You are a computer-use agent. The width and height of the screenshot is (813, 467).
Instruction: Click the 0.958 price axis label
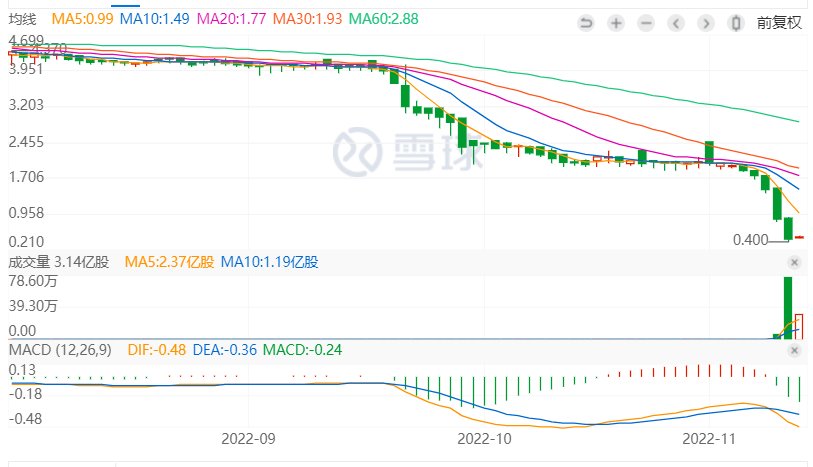(x=26, y=213)
